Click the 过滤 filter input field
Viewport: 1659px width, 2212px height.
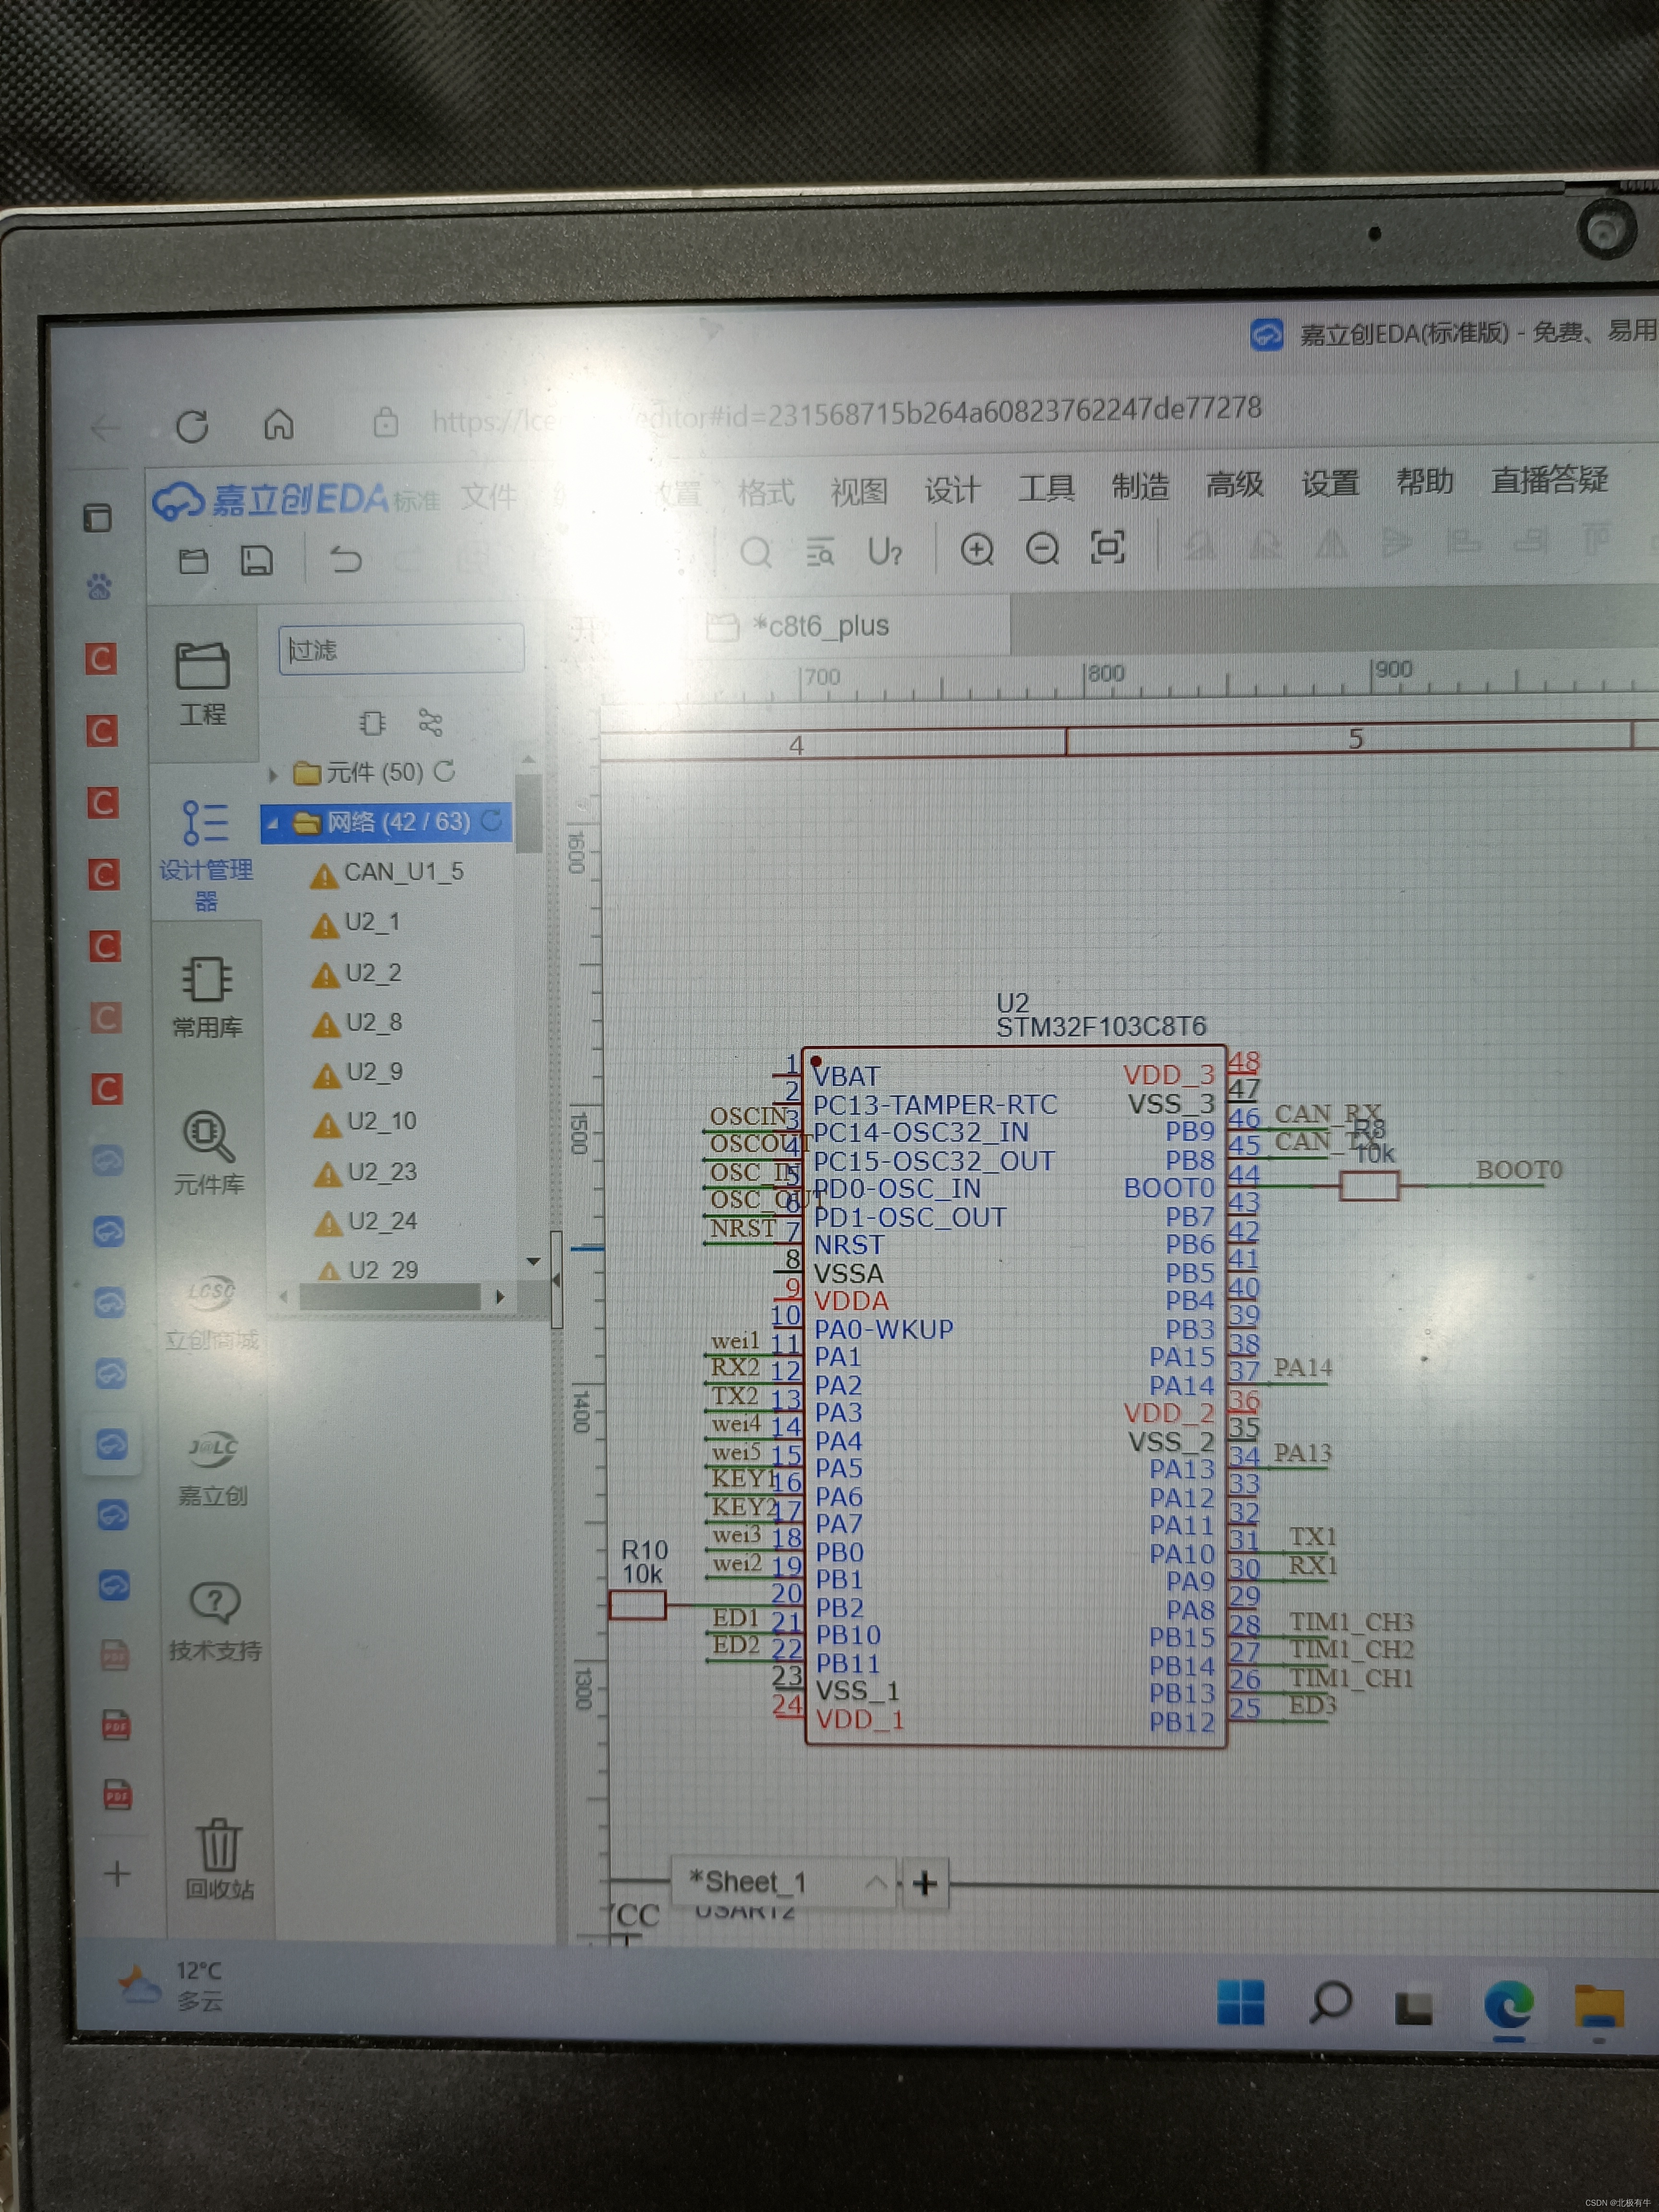(402, 650)
